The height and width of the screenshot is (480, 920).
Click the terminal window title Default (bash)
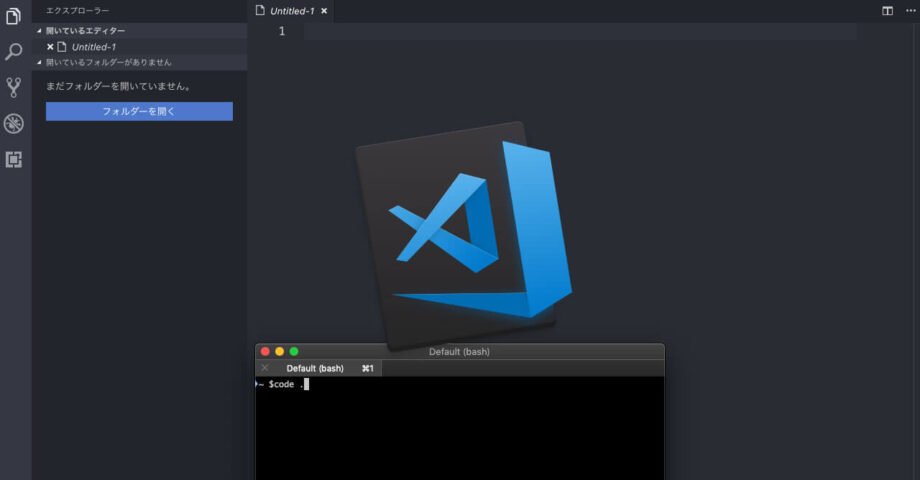pos(459,351)
